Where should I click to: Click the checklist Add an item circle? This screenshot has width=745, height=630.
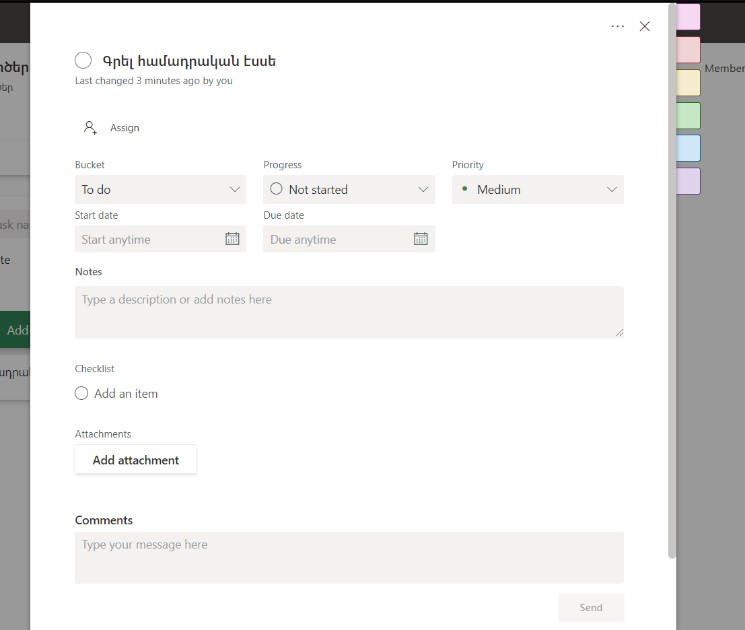(81, 393)
